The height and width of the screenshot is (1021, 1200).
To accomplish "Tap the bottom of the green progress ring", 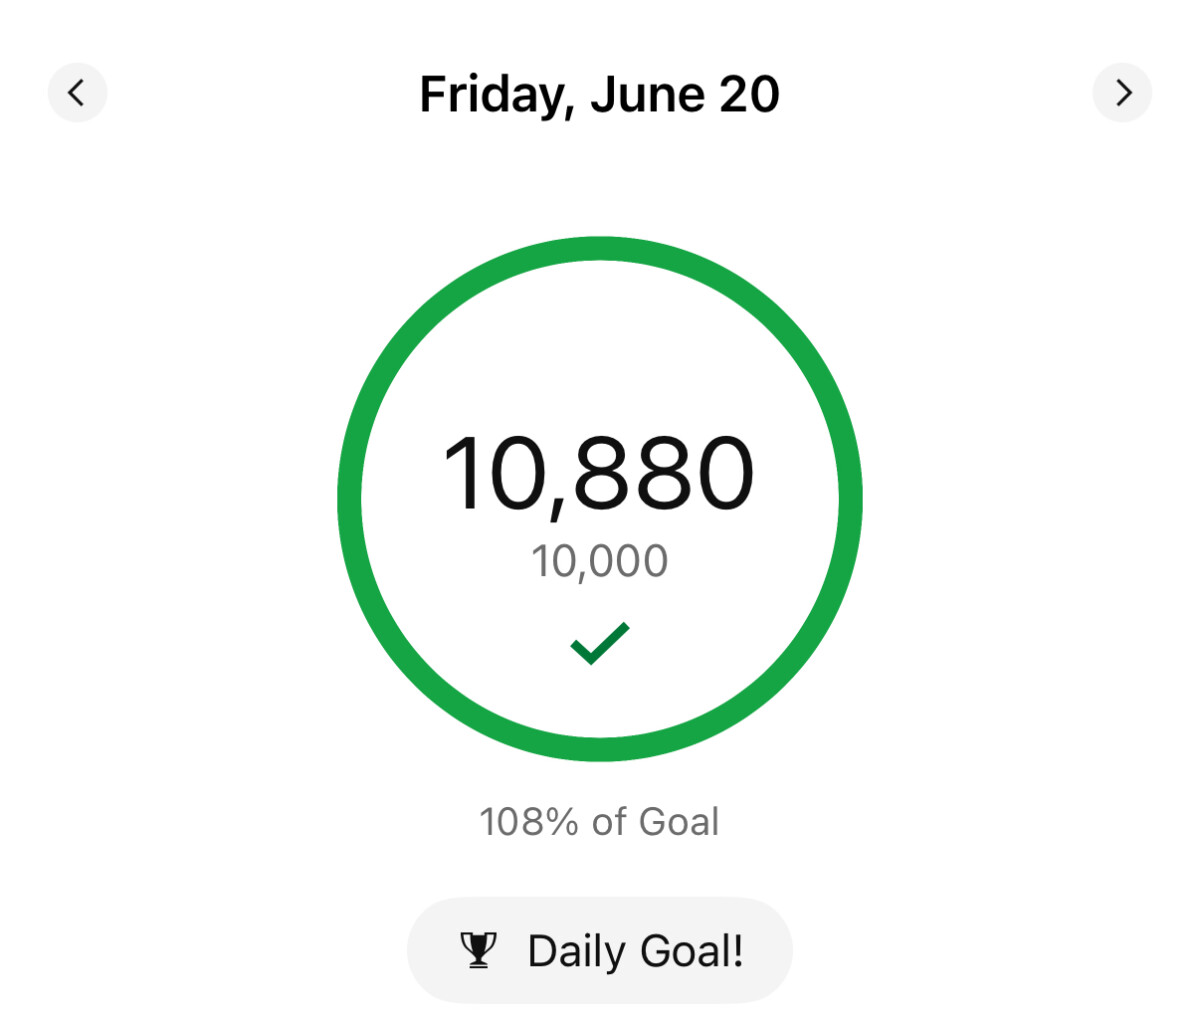I will point(600,750).
